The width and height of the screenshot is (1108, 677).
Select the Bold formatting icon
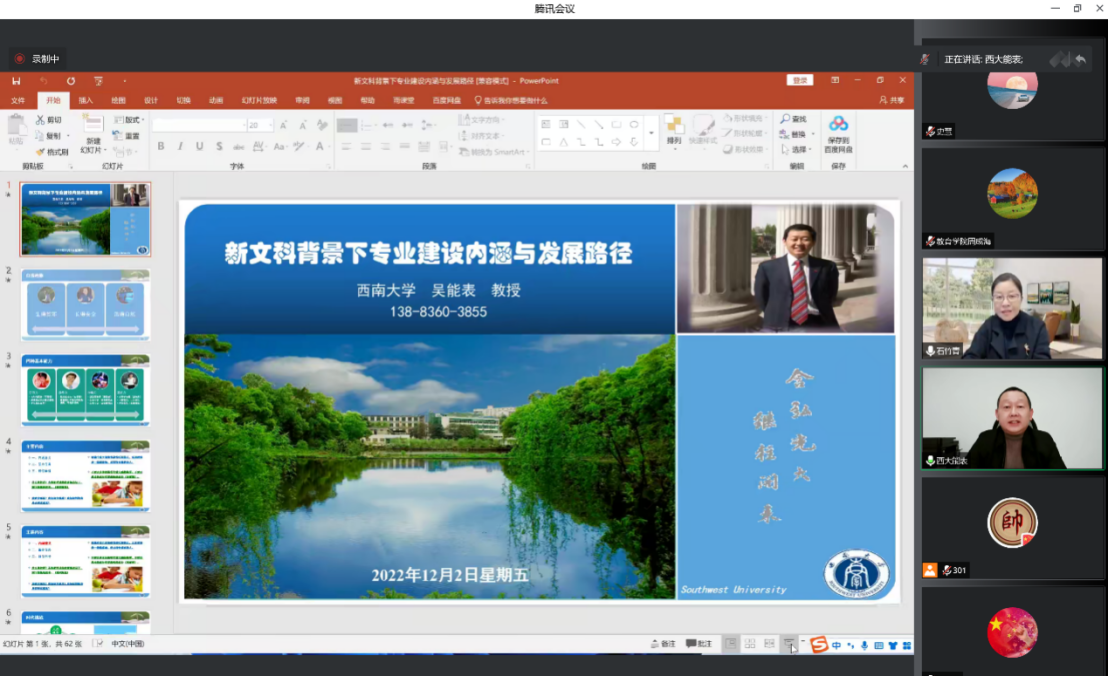(x=161, y=146)
